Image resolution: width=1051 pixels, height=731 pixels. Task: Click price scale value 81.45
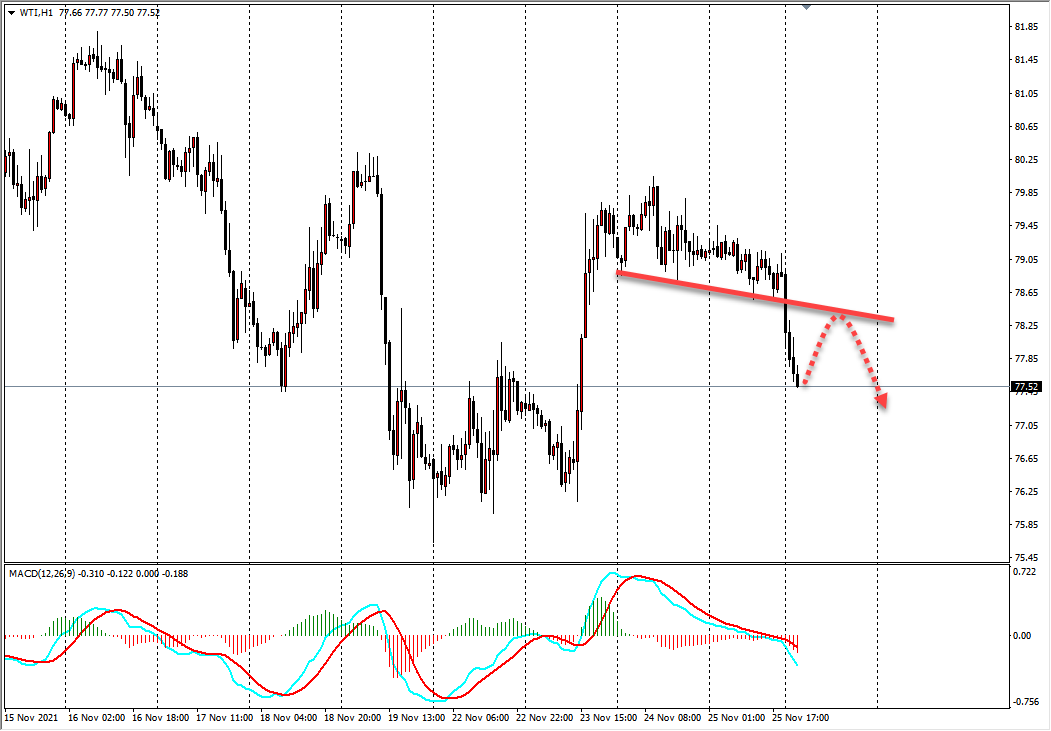1026,60
